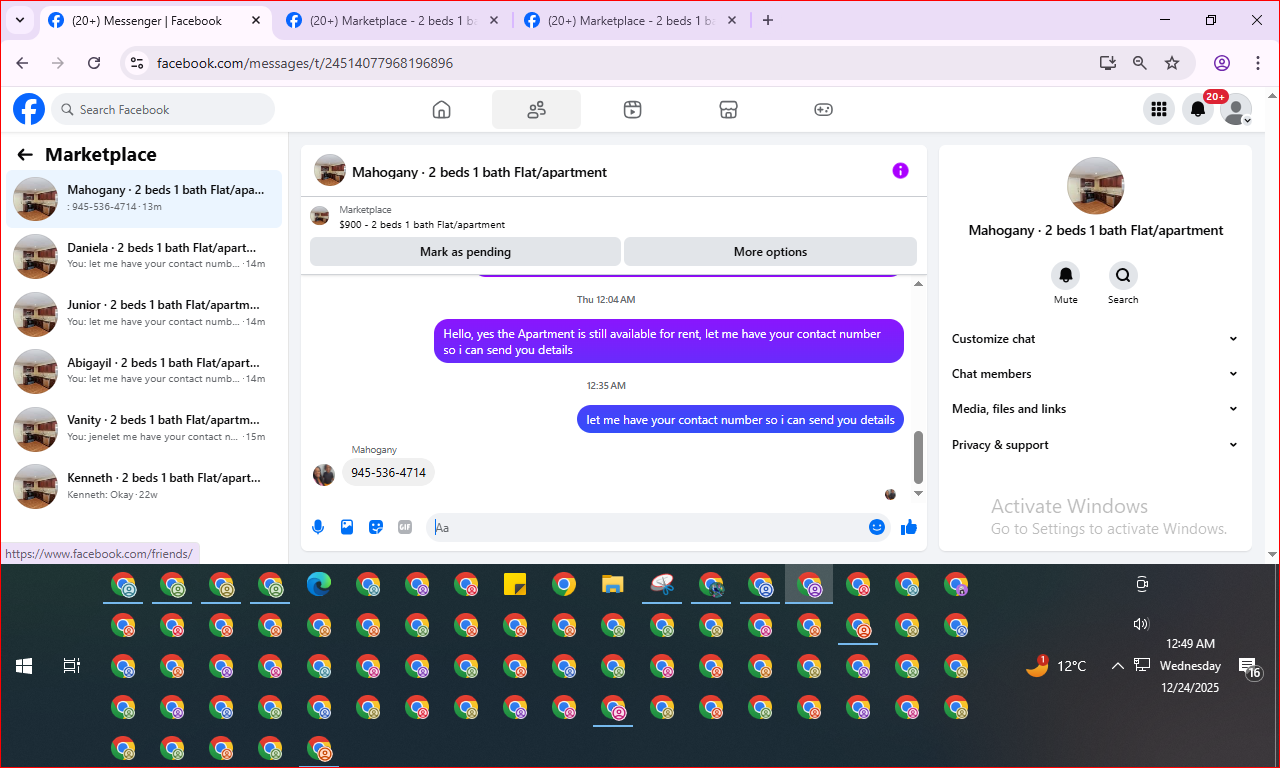This screenshot has width=1280, height=768.
Task: Open Sticky Notes from taskbar
Action: tap(515, 584)
